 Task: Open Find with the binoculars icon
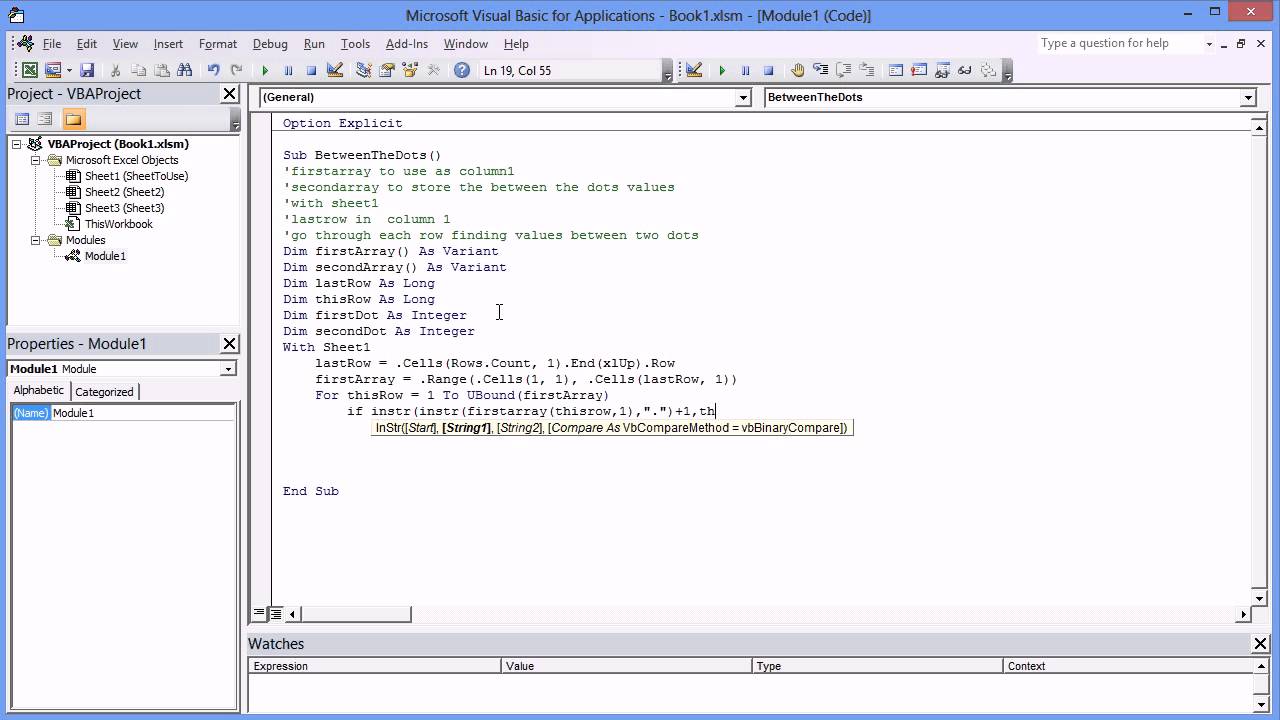point(184,70)
